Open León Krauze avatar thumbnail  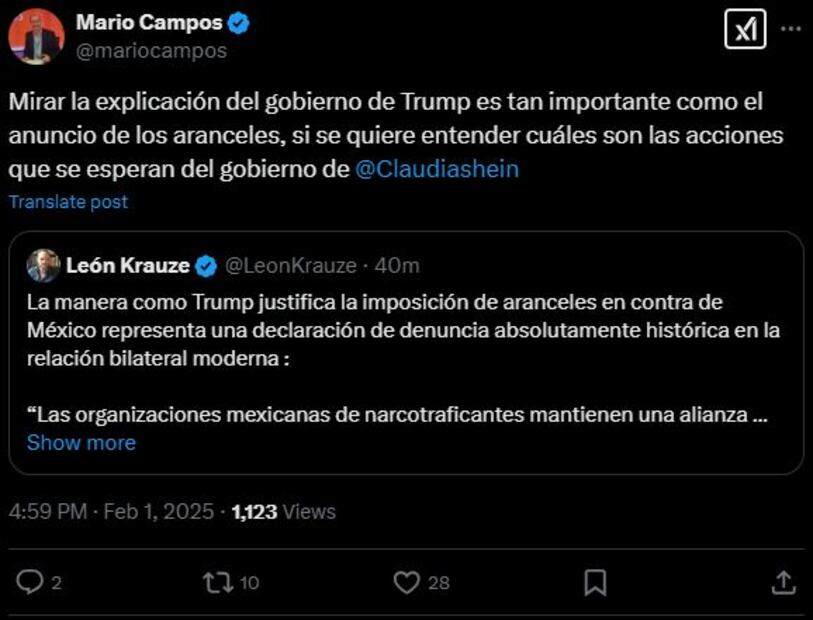point(43,266)
